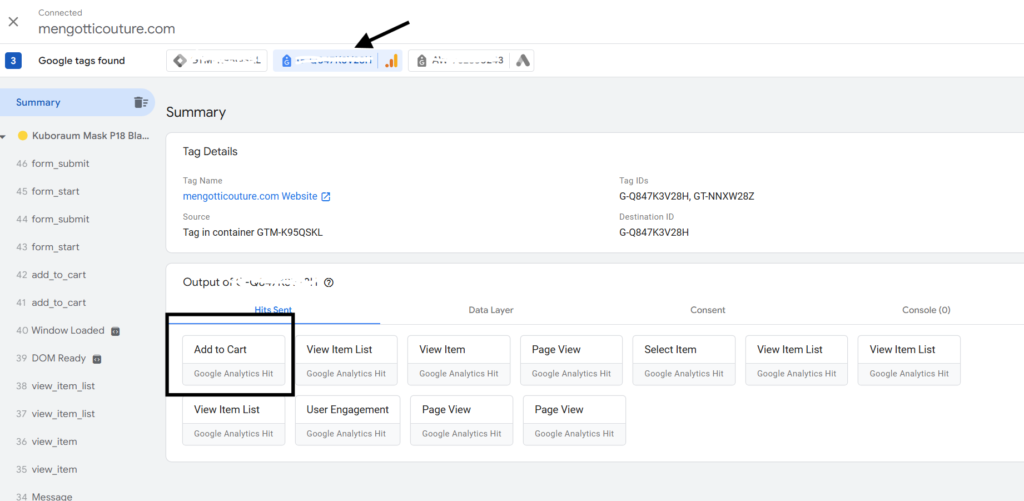Open View Item List card between Add to Cart and View Item
This screenshot has width=1024, height=501.
[x=346, y=360]
